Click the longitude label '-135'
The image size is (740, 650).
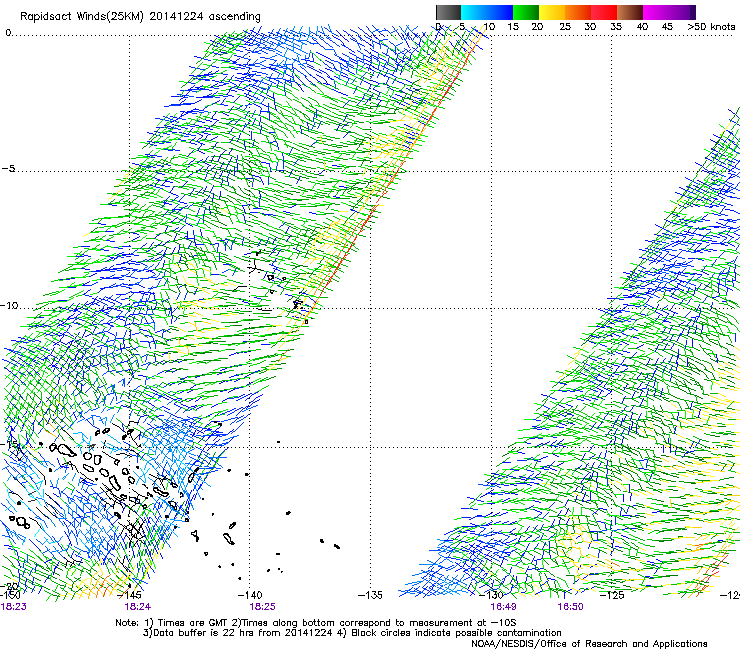click(370, 595)
